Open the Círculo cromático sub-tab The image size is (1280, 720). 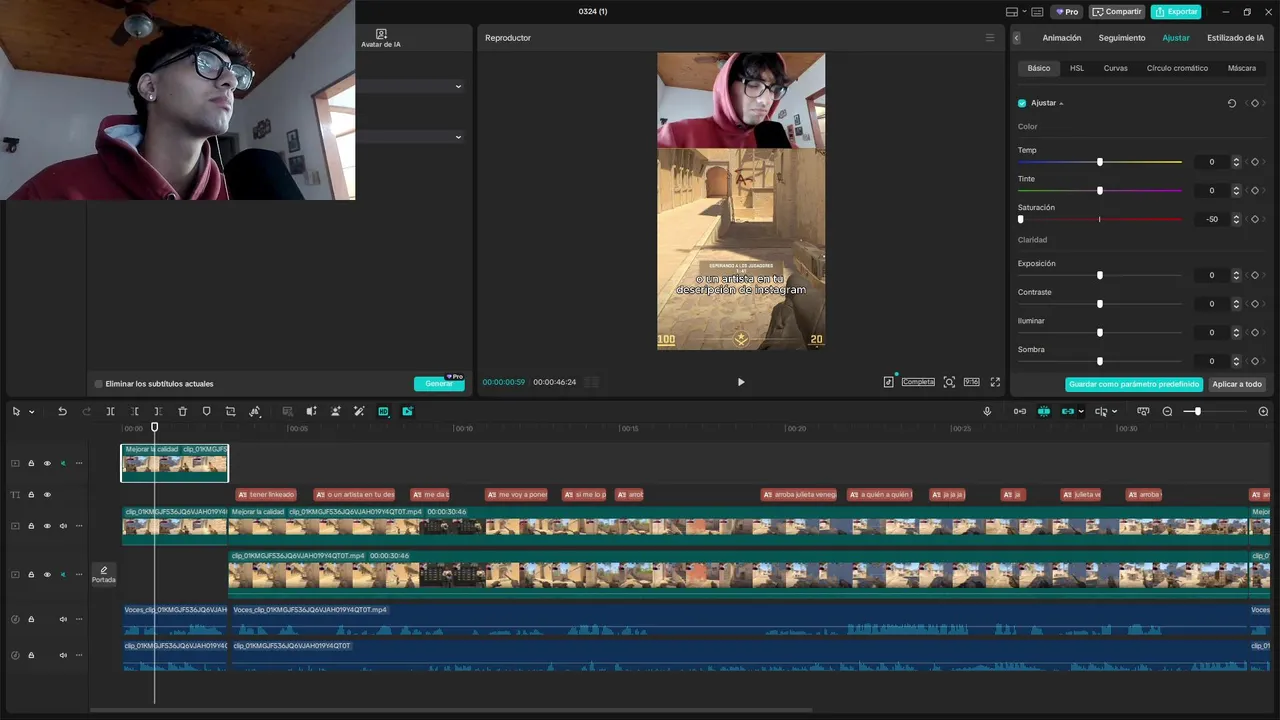[x=1177, y=68]
